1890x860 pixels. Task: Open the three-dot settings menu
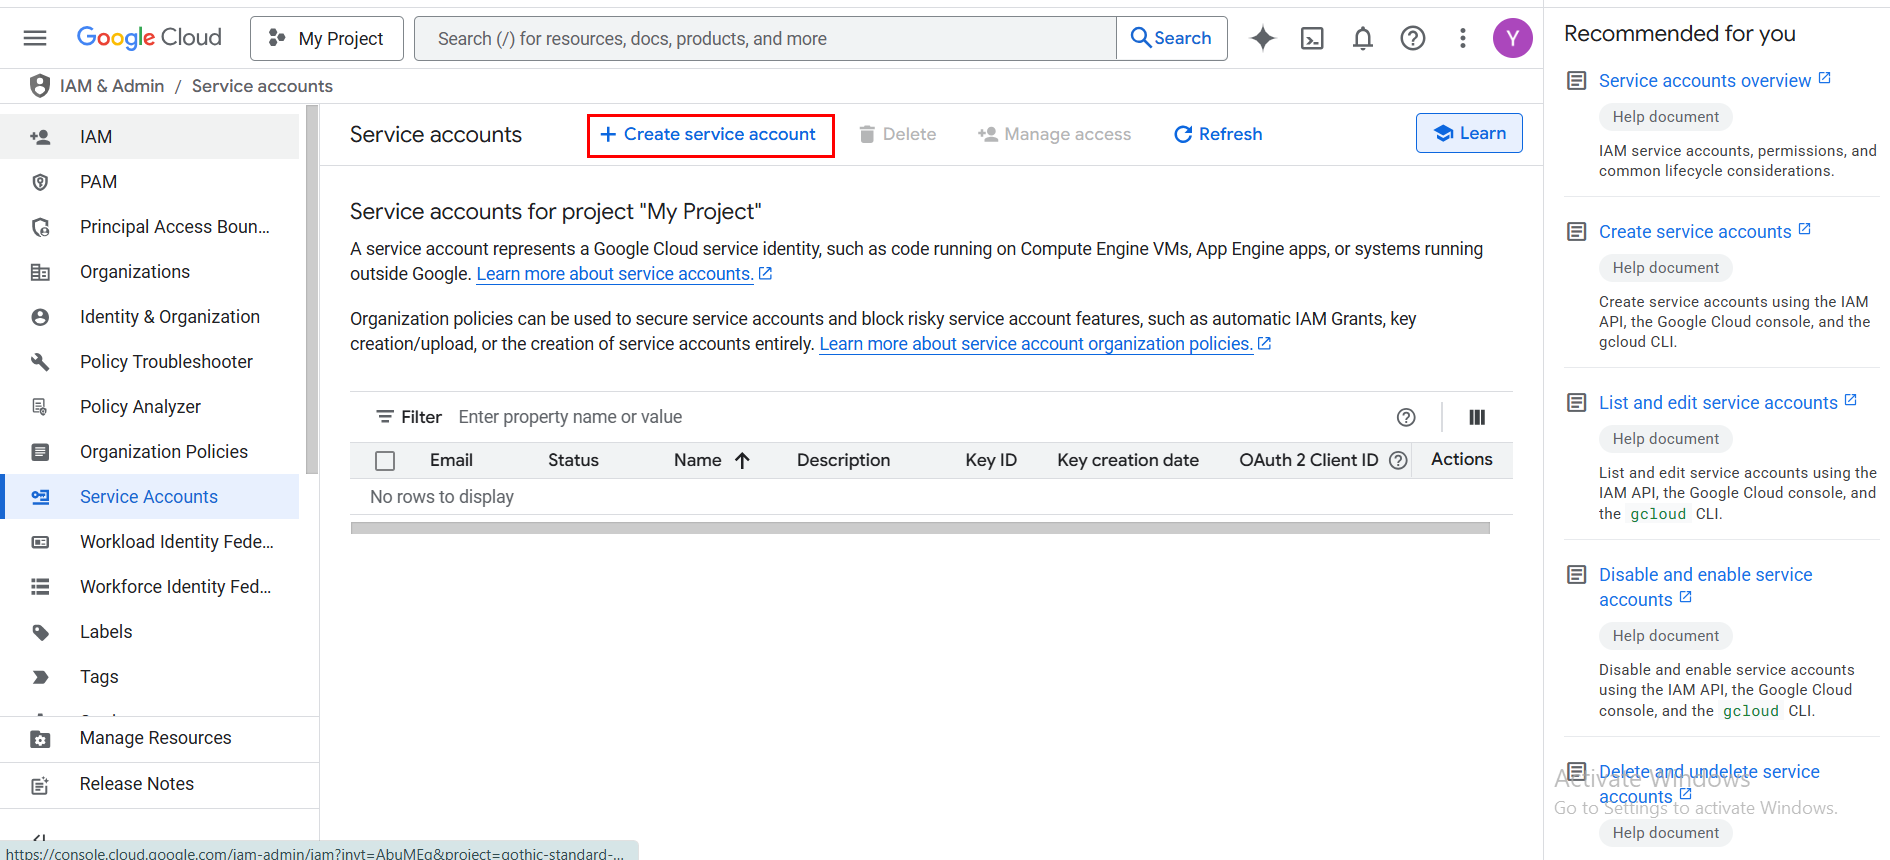coord(1462,38)
